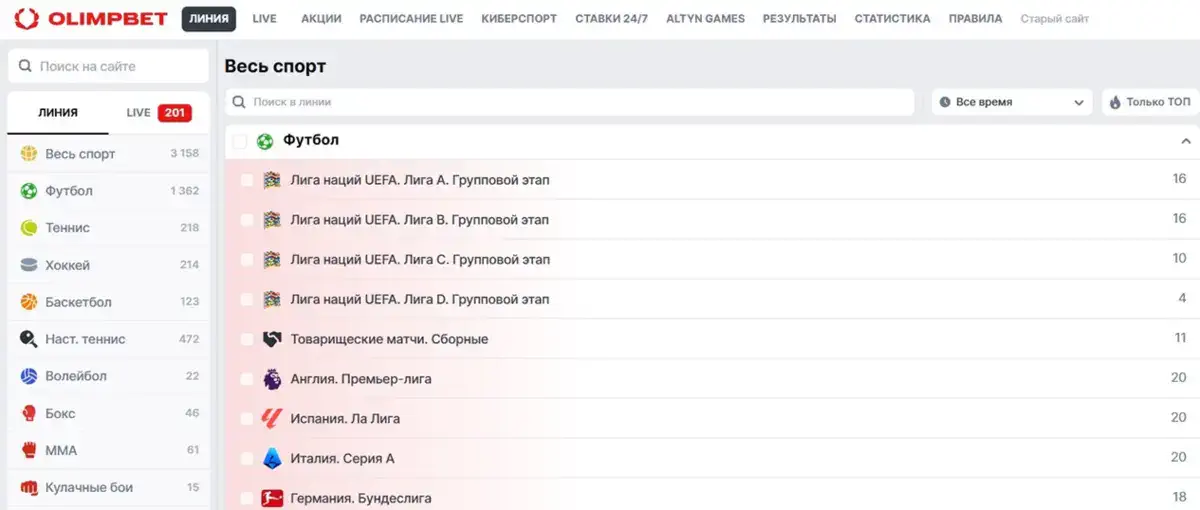This screenshot has width=1200, height=510.
Task: Click the magnifier icon in line search
Action: [x=240, y=102]
